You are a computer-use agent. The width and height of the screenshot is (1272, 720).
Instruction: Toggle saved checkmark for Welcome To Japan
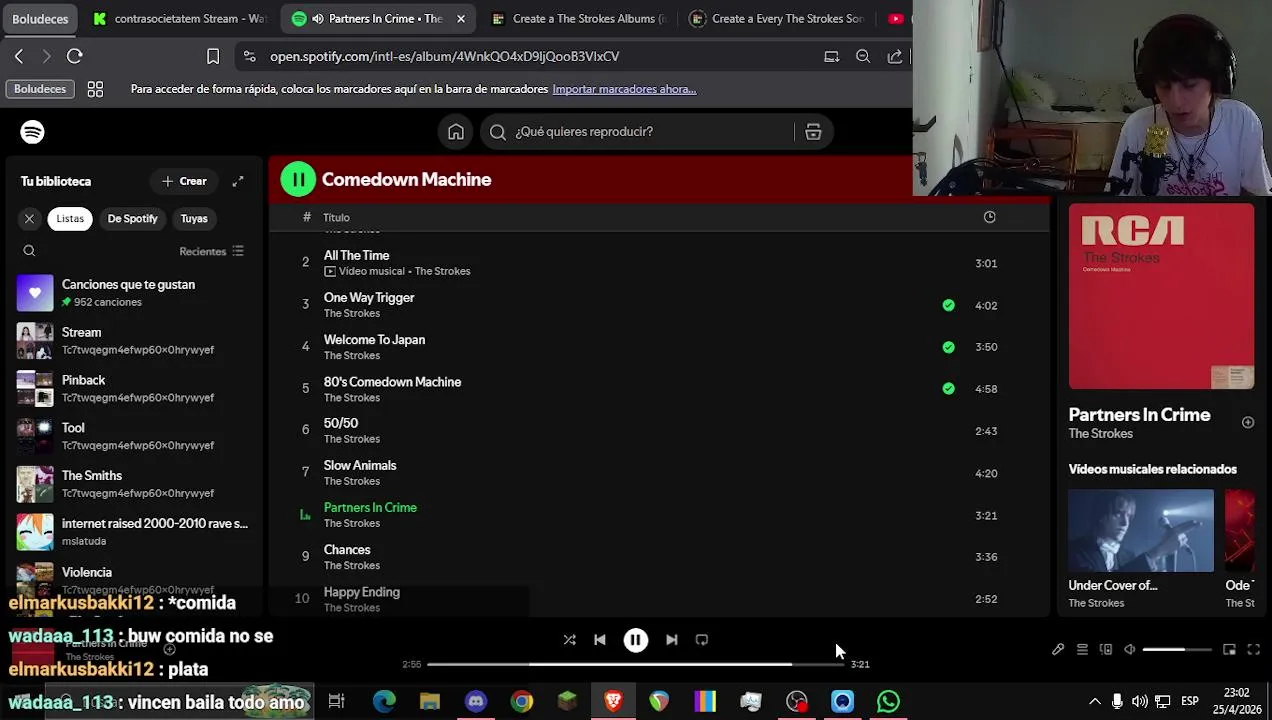click(948, 347)
